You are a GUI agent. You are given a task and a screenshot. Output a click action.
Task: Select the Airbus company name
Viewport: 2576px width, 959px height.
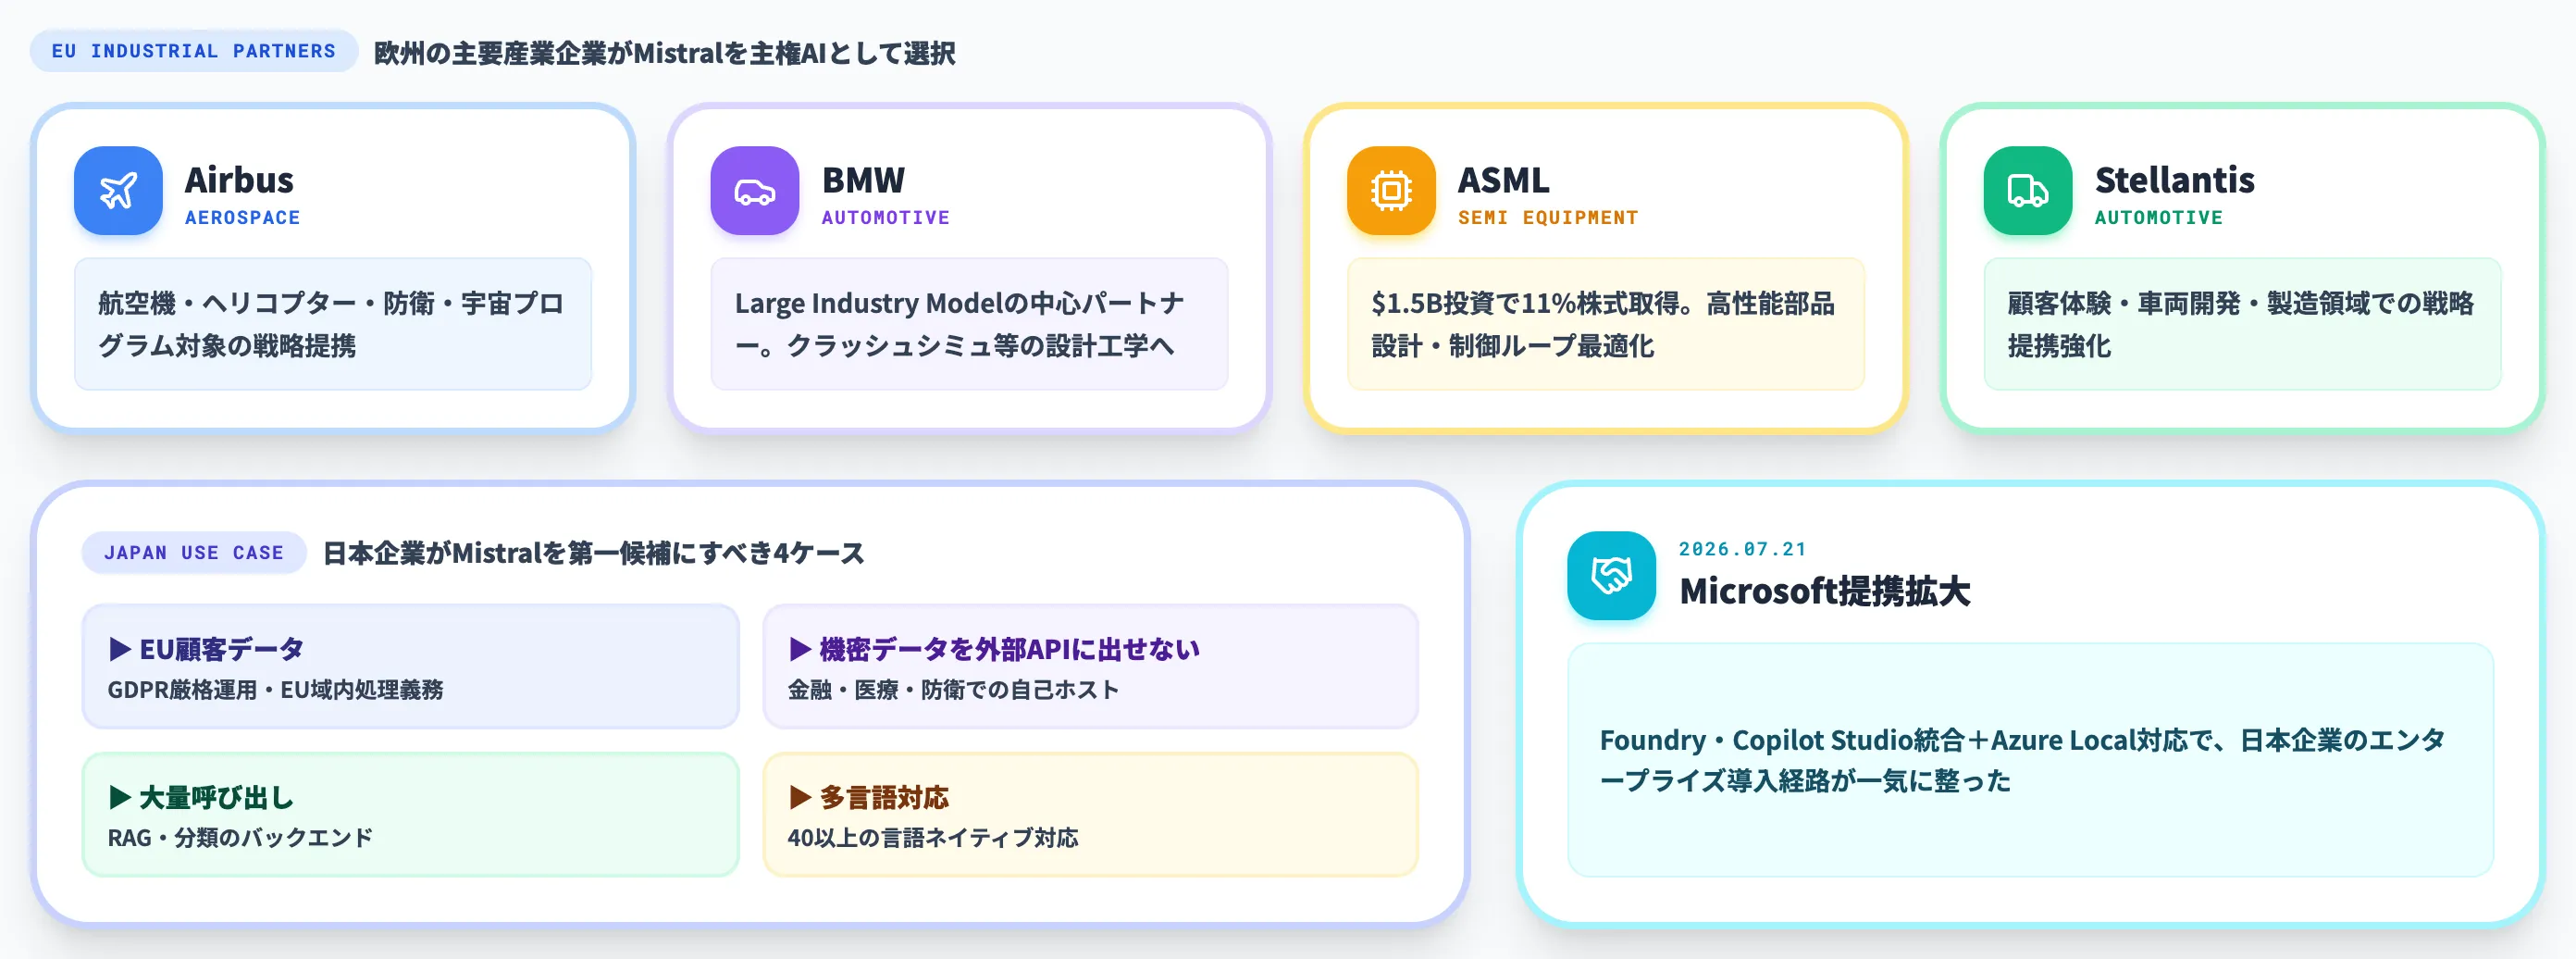(239, 180)
